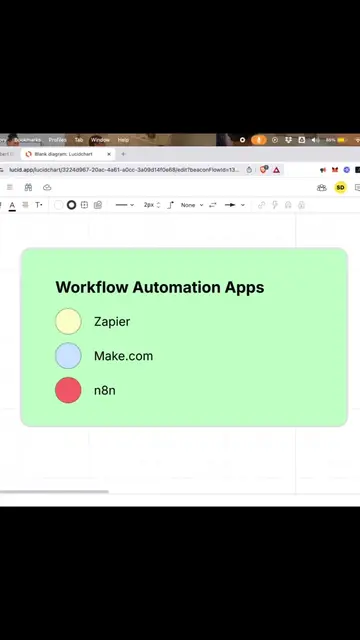Click the swap arrow ends icon
The image size is (360, 640).
213,205
